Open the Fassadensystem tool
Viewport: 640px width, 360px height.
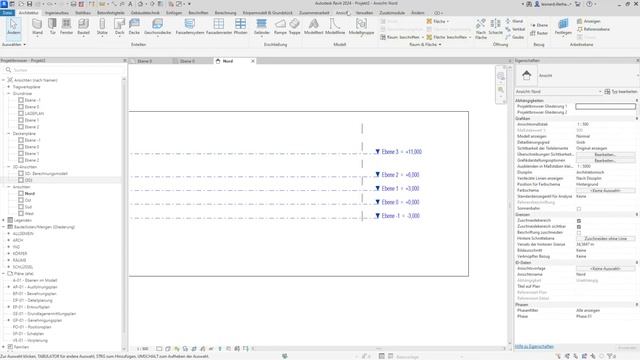pos(189,27)
